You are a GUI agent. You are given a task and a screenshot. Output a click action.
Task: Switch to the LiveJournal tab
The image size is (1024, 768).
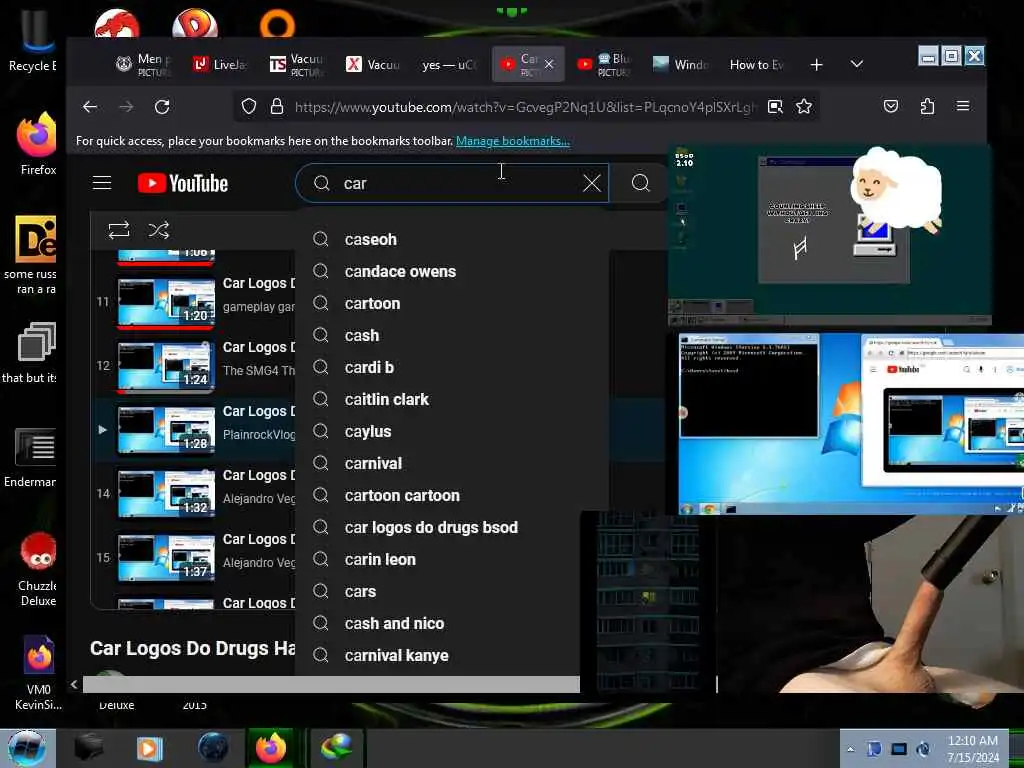pos(221,65)
